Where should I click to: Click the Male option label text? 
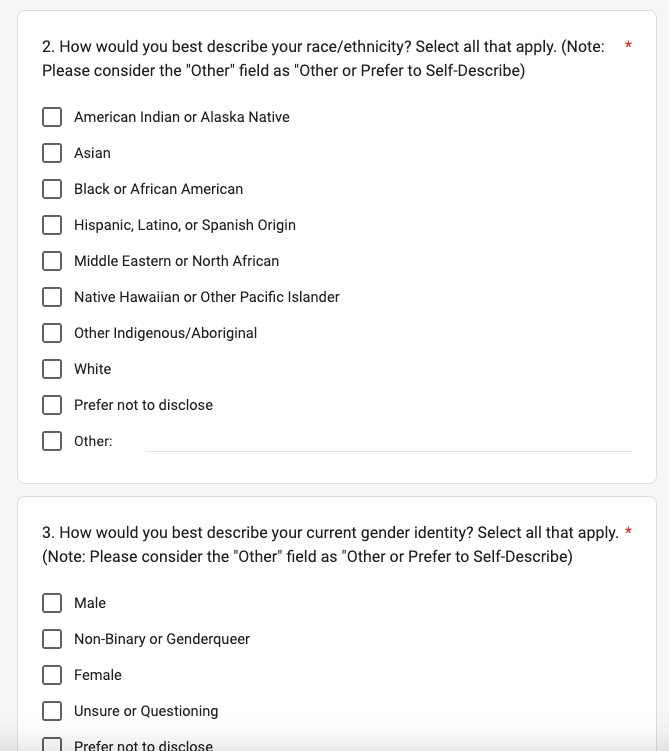pyautogui.click(x=90, y=603)
